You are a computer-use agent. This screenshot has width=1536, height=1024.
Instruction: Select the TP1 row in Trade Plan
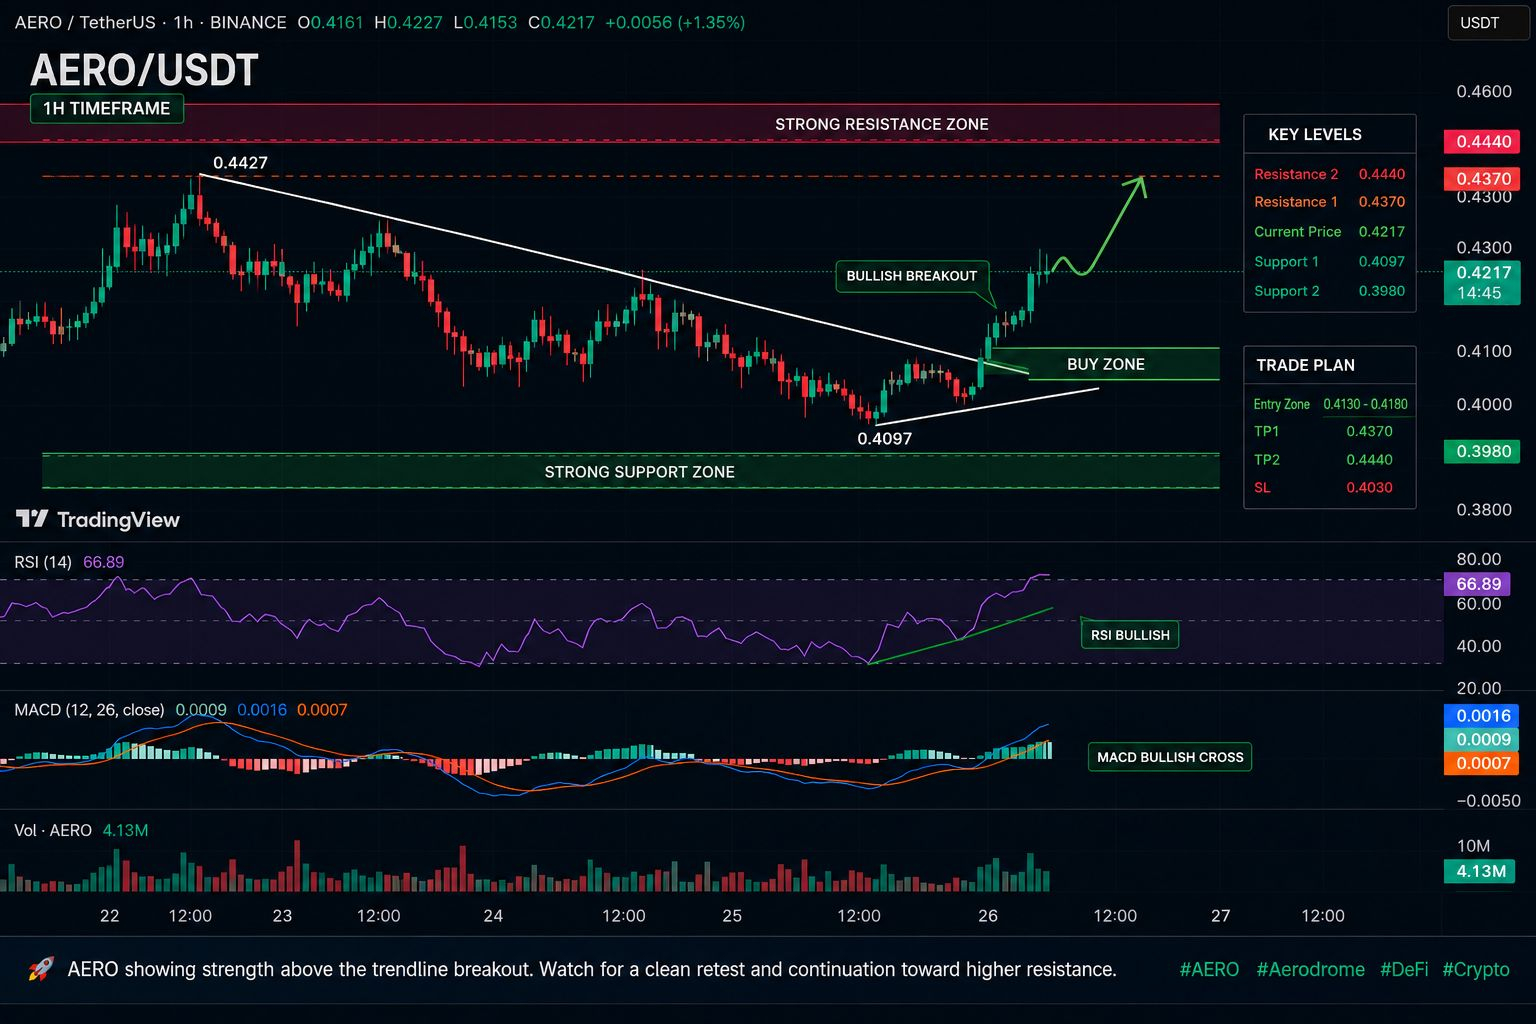[x=1330, y=431]
